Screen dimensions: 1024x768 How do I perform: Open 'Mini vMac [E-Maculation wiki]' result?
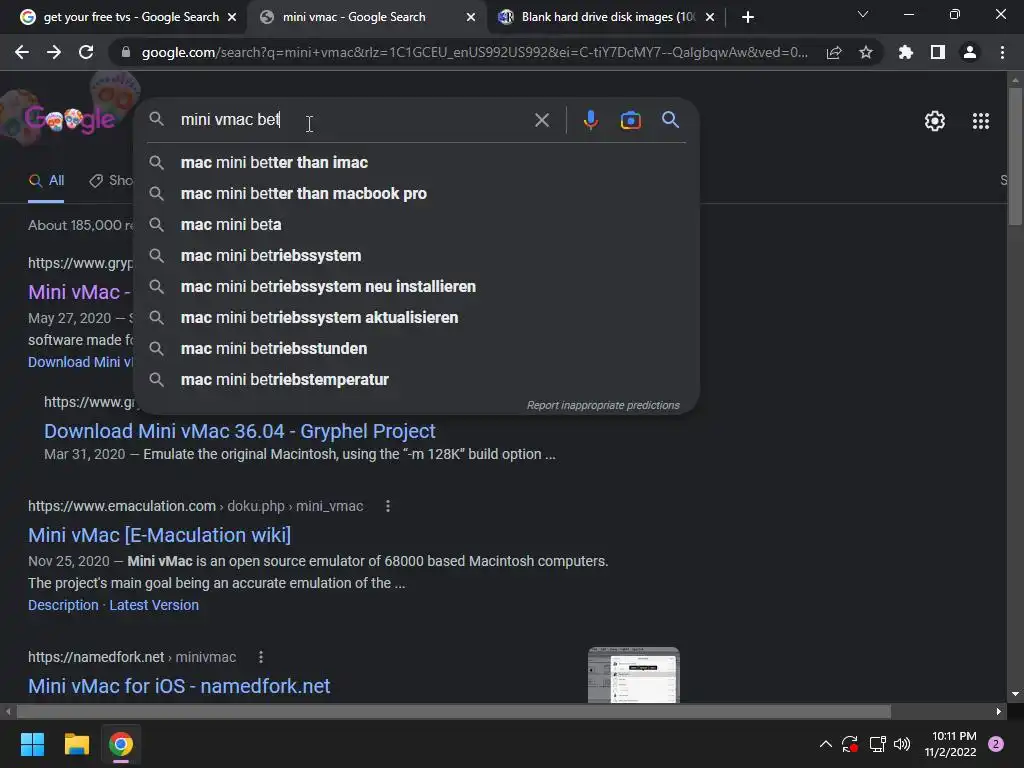click(x=159, y=536)
